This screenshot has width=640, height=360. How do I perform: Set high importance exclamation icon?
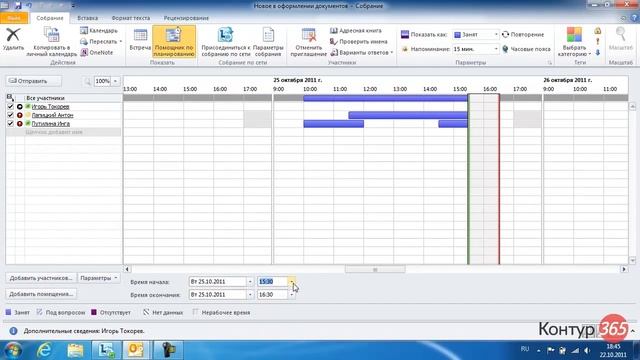tap(598, 42)
